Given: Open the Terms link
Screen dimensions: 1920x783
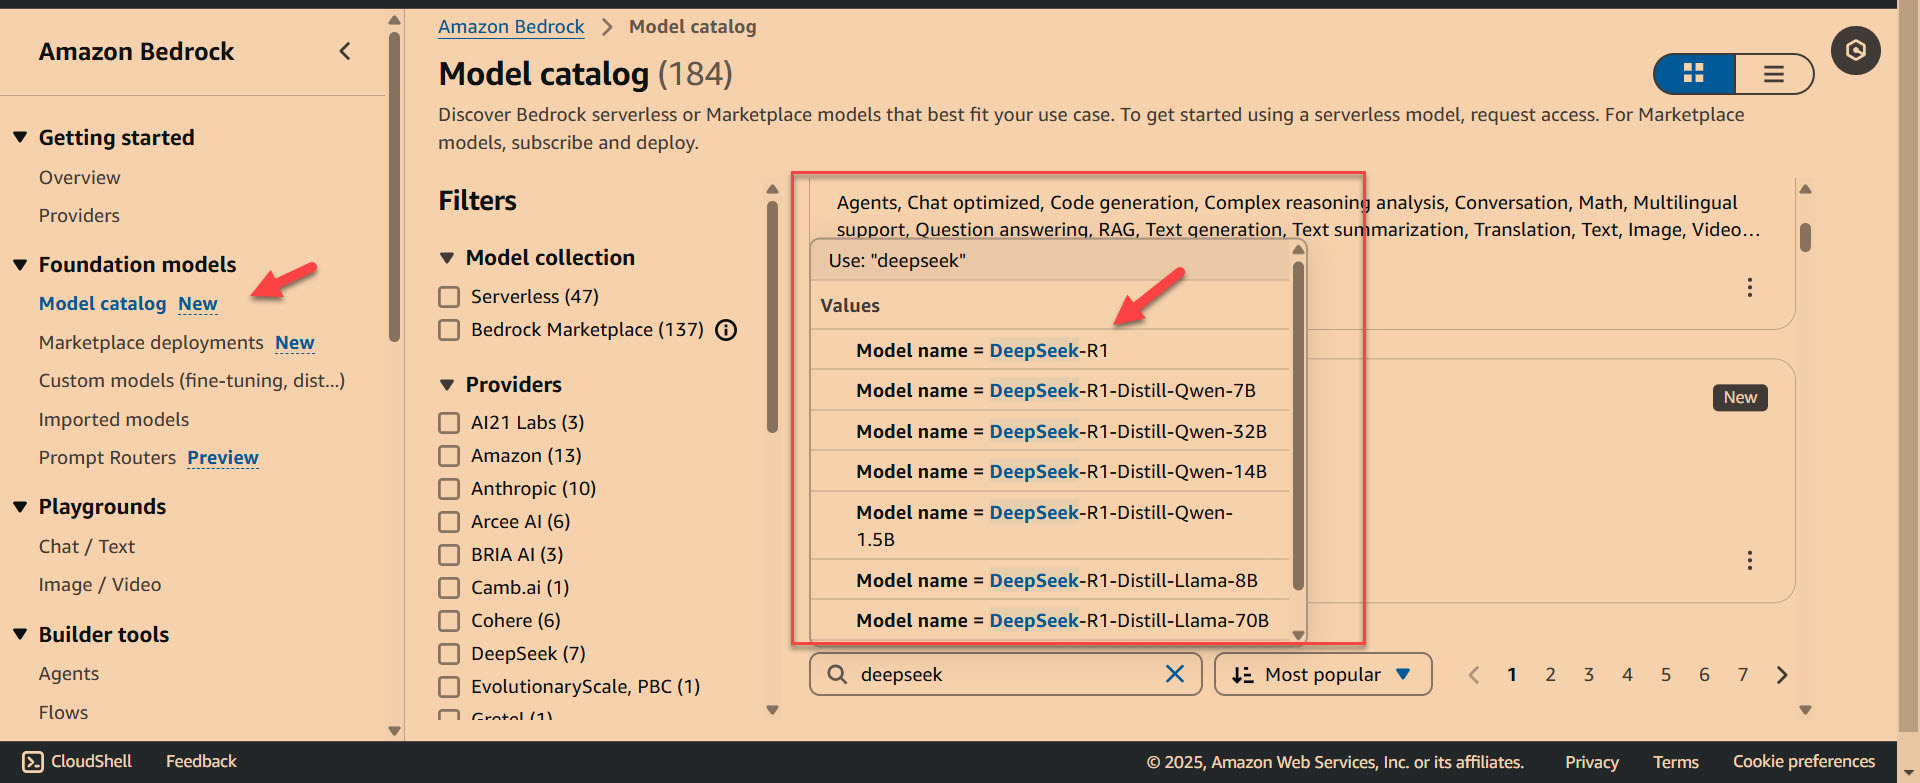Looking at the screenshot, I should [x=1676, y=762].
